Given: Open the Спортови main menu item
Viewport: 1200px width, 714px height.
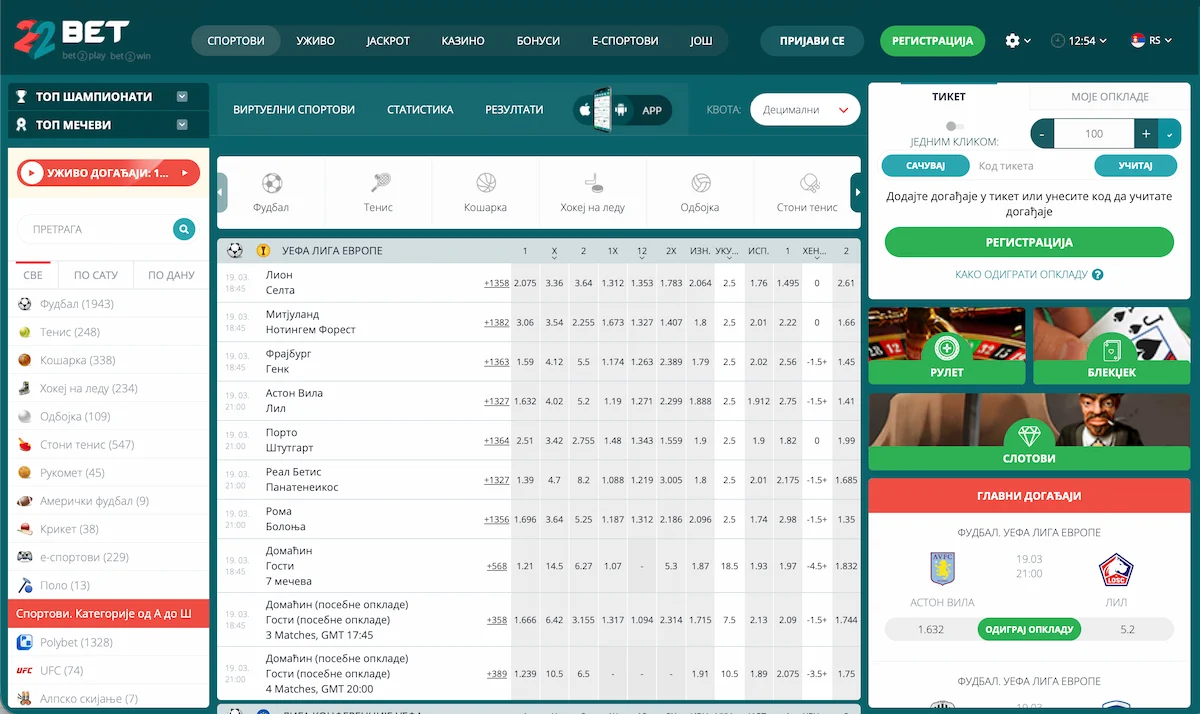Looking at the screenshot, I should pos(236,41).
